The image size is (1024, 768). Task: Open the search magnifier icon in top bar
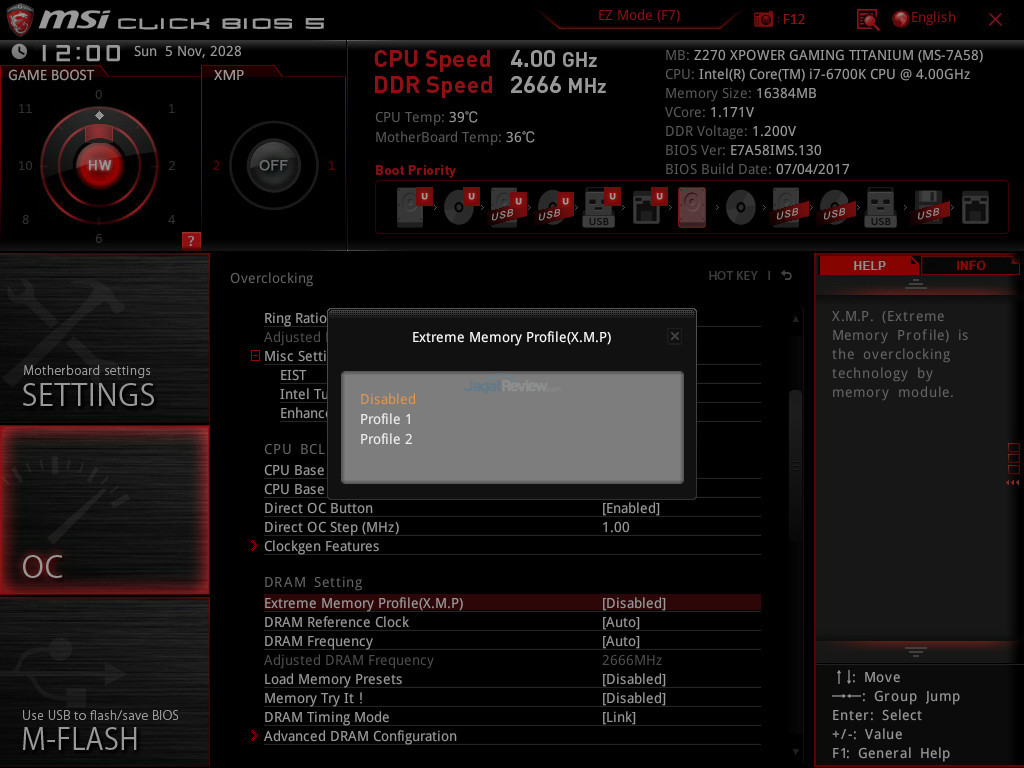[867, 19]
